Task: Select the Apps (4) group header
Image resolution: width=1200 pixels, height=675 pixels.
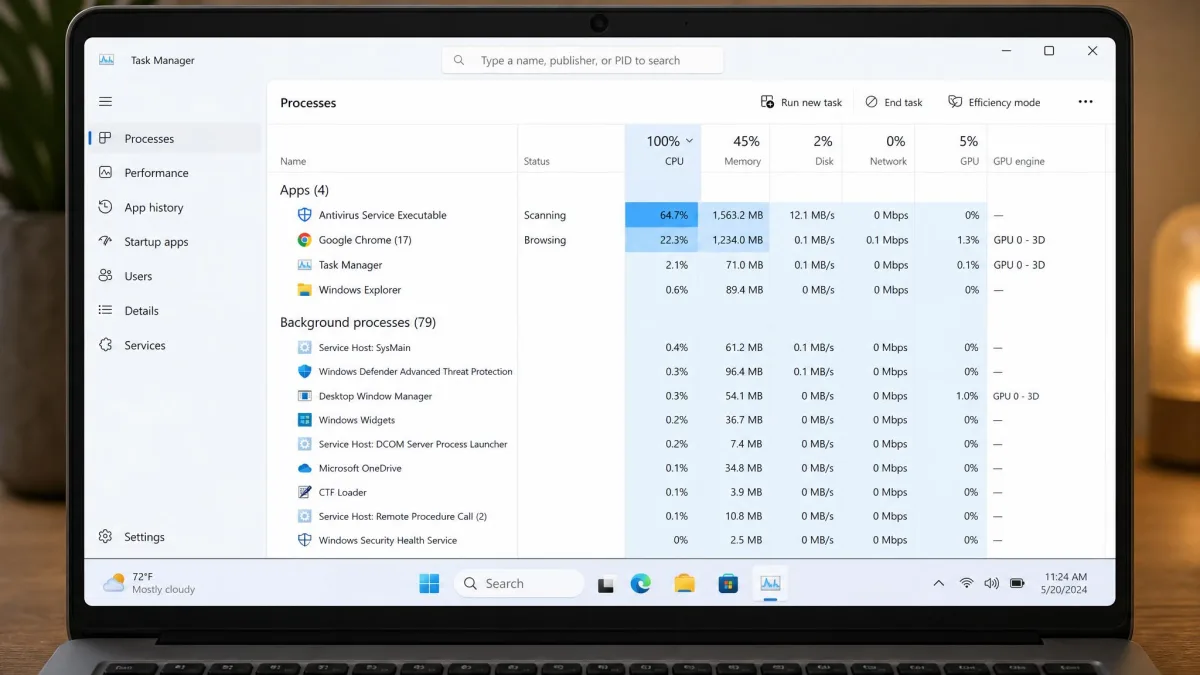Action: (304, 190)
